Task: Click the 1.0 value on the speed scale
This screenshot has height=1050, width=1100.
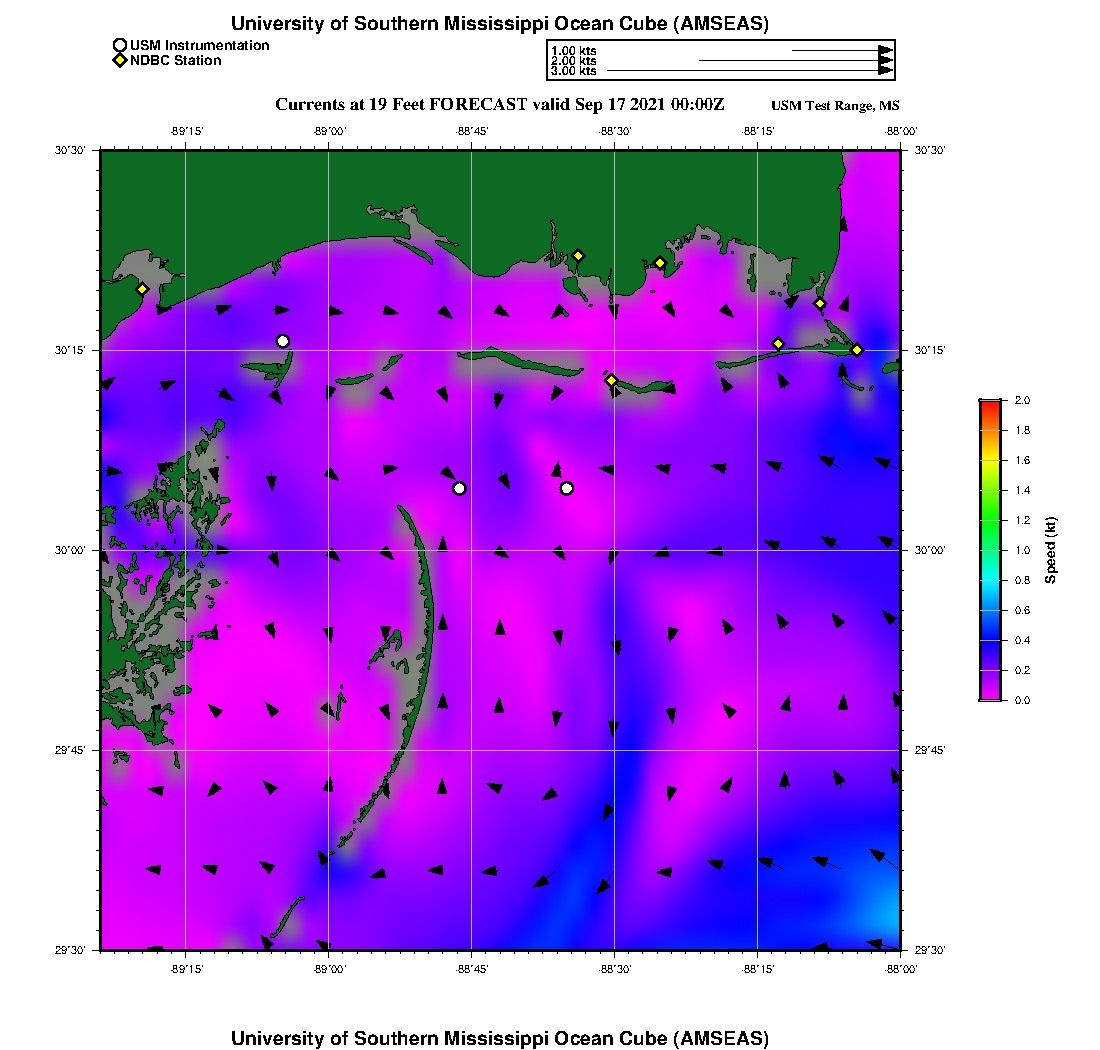Action: coord(1022,550)
